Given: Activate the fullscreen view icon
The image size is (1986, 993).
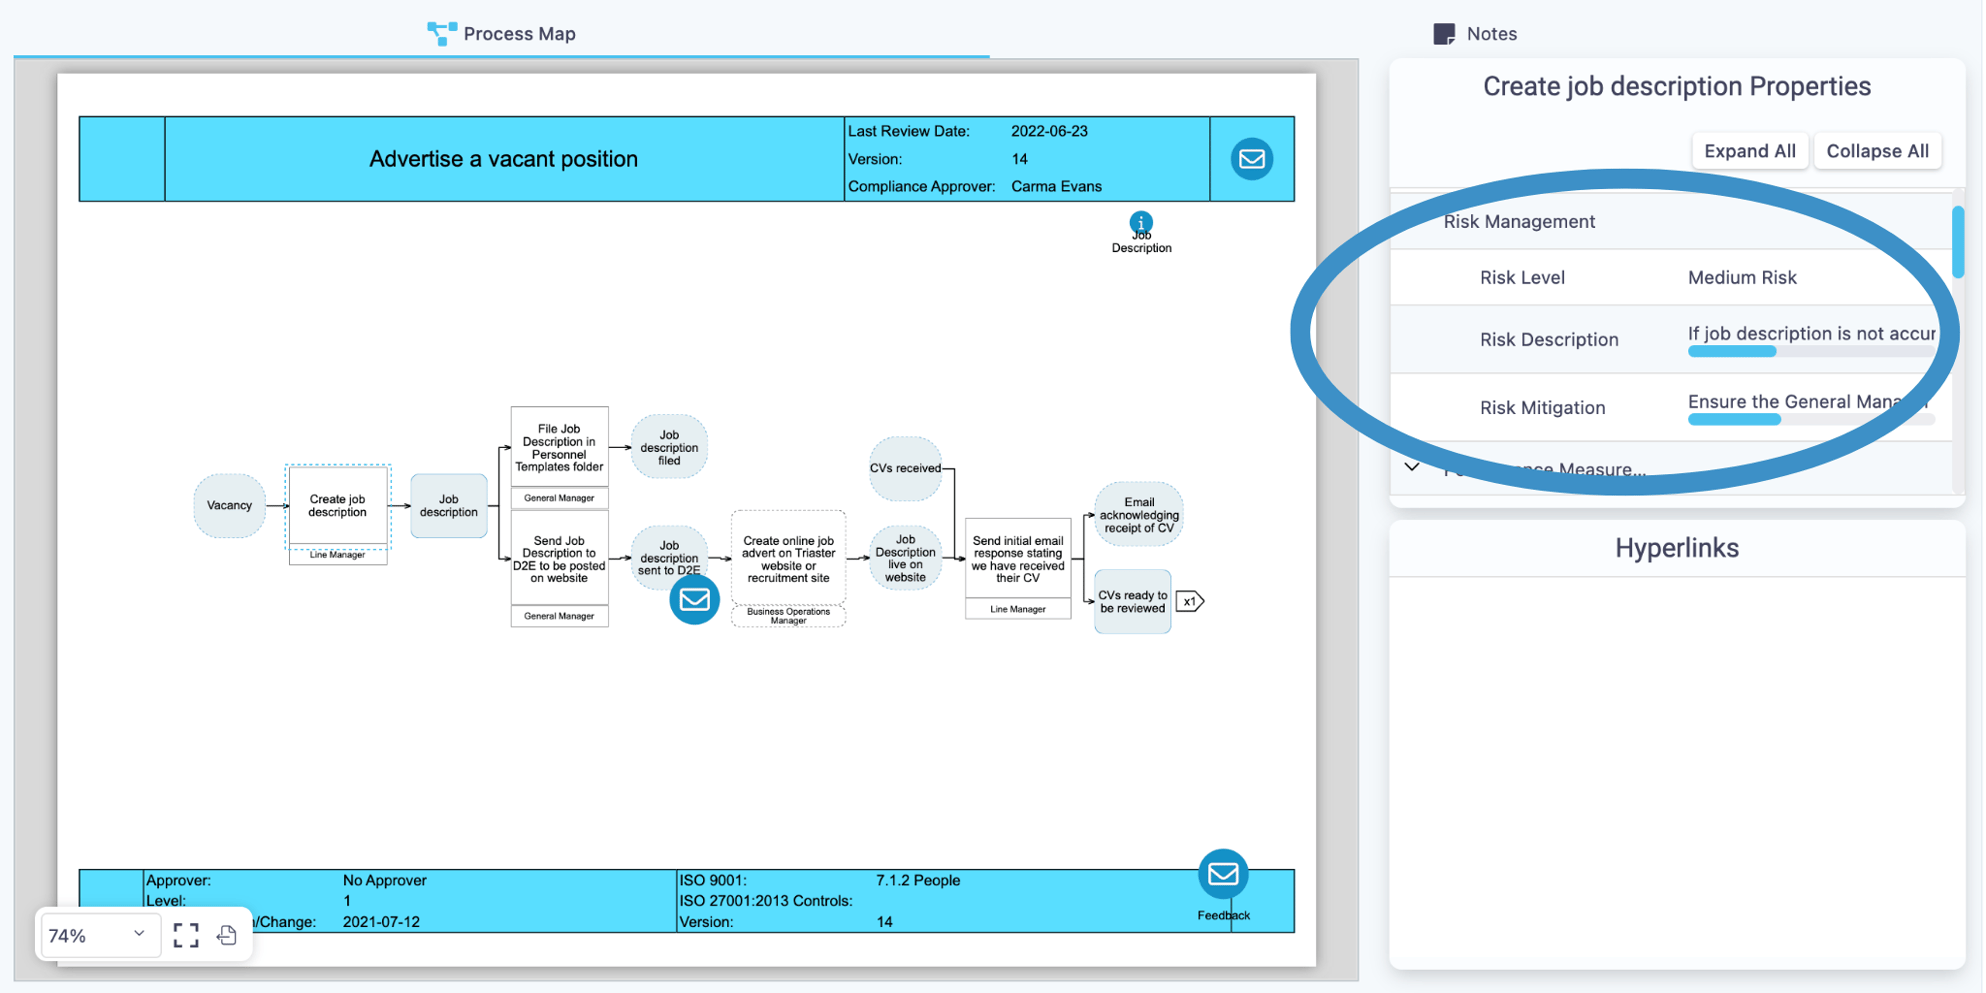Looking at the screenshot, I should (x=185, y=935).
